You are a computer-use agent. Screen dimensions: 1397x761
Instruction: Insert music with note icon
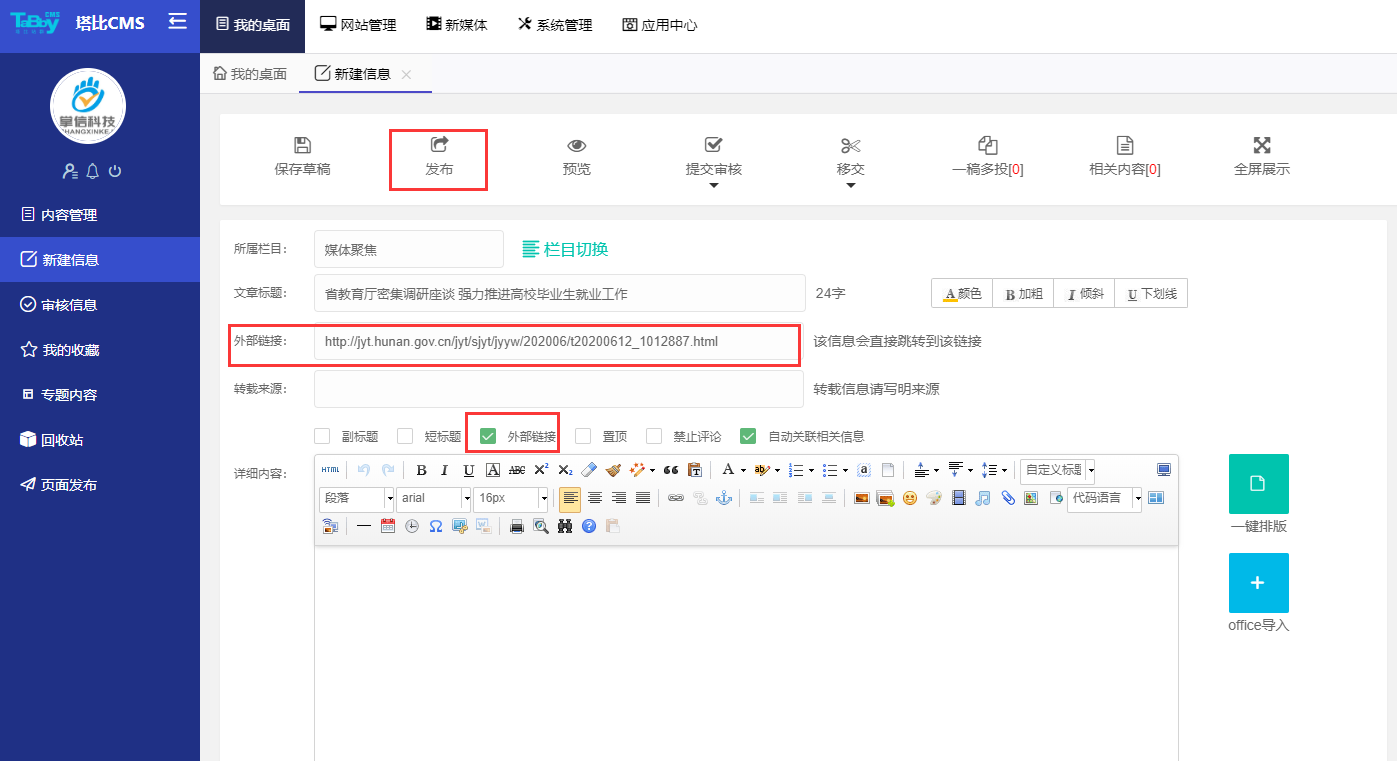point(983,497)
